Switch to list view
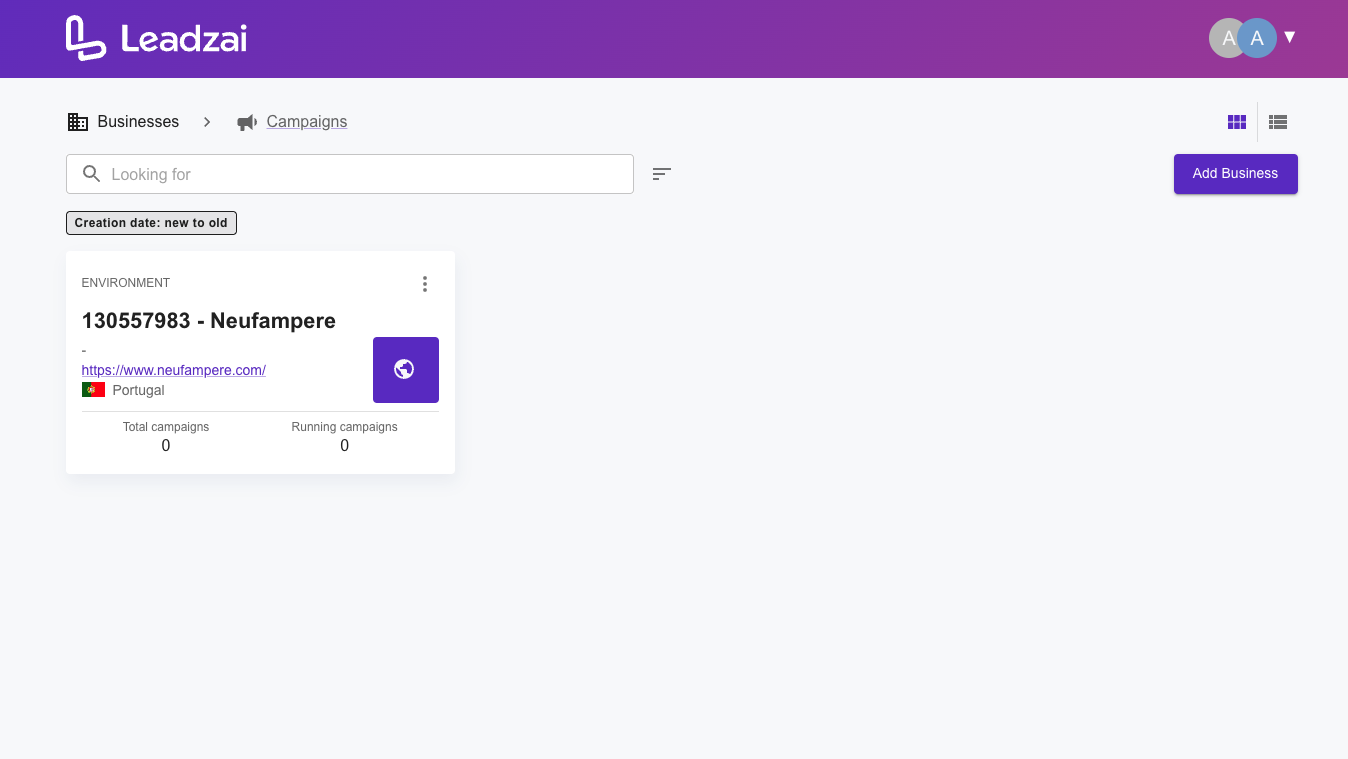This screenshot has height=759, width=1348. 1278,122
